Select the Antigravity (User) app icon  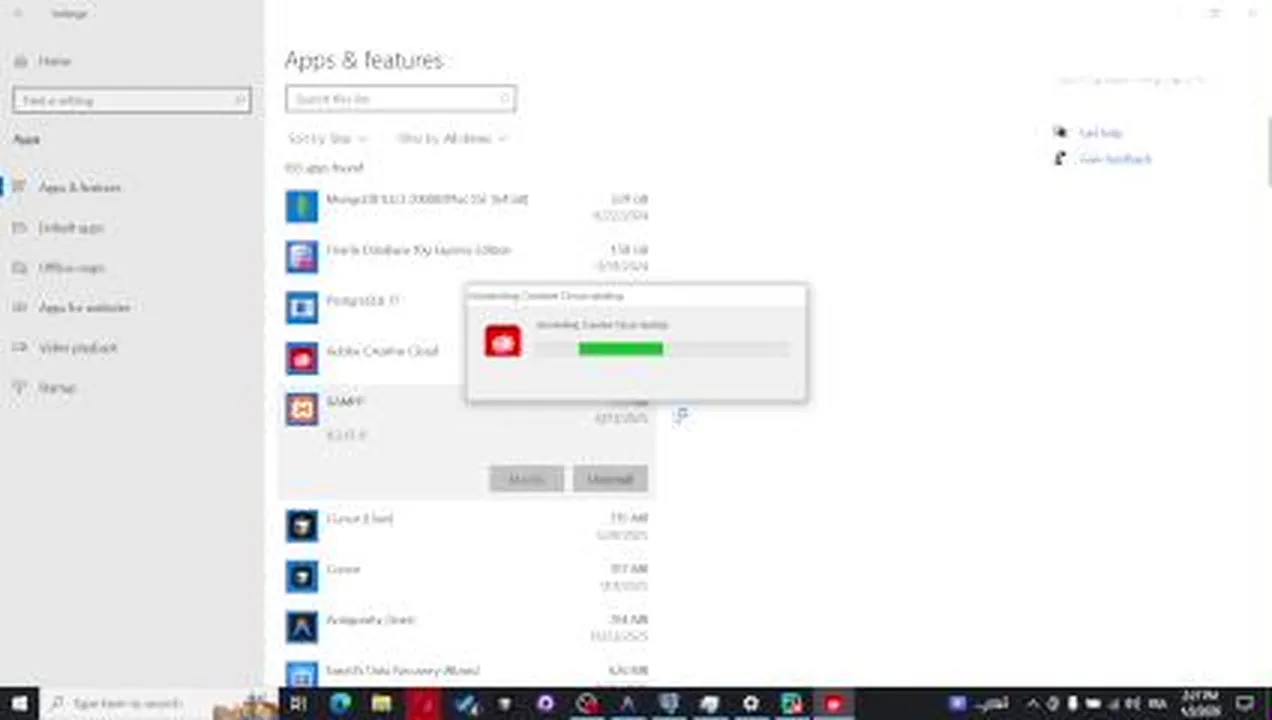(x=302, y=627)
